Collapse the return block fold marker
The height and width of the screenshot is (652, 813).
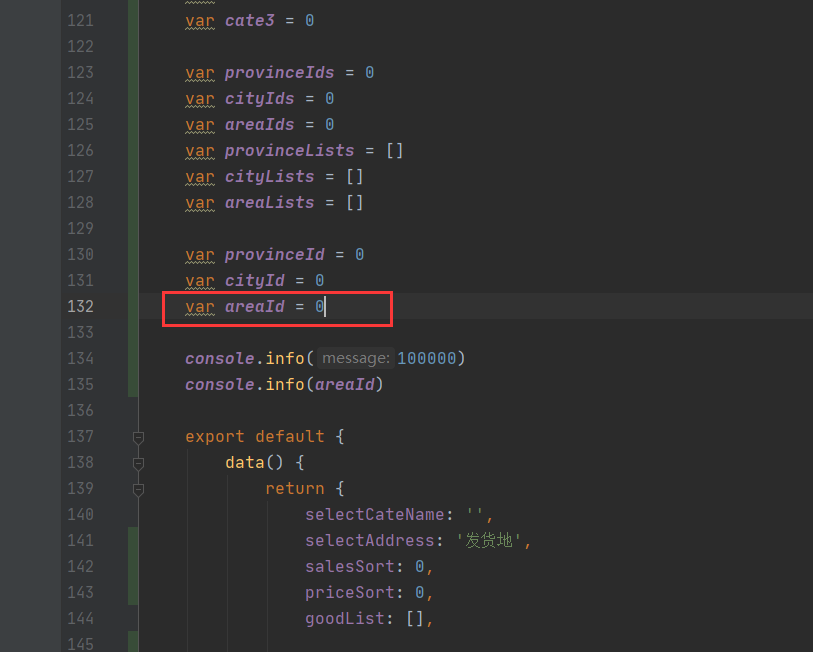[138, 490]
